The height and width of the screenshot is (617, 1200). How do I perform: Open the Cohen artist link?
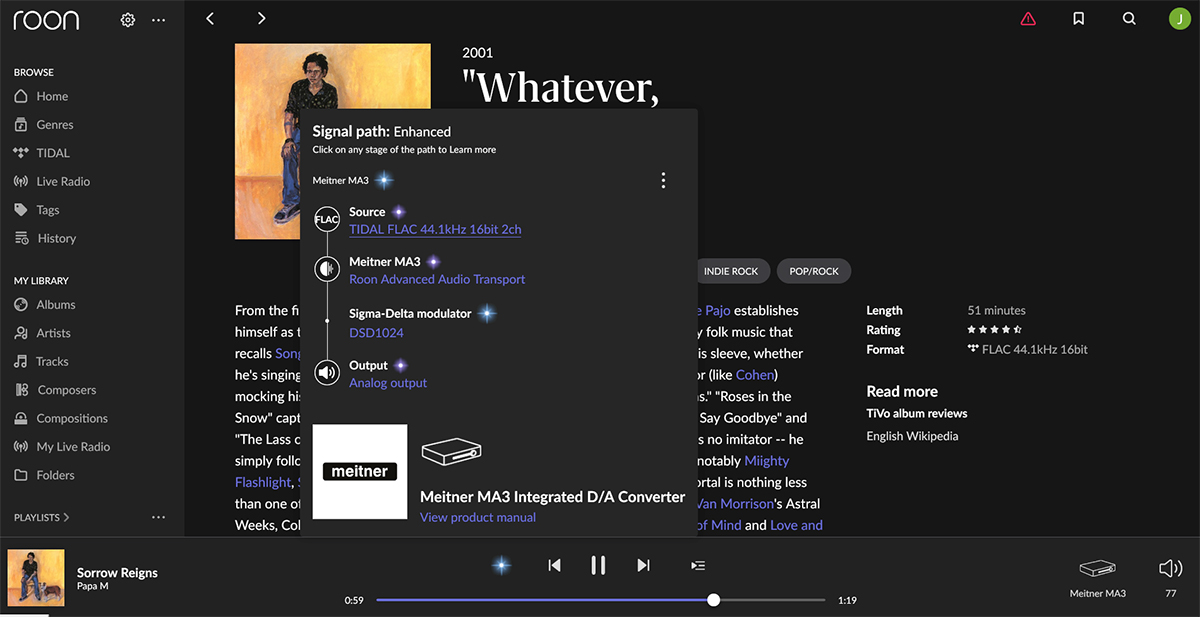(x=754, y=375)
